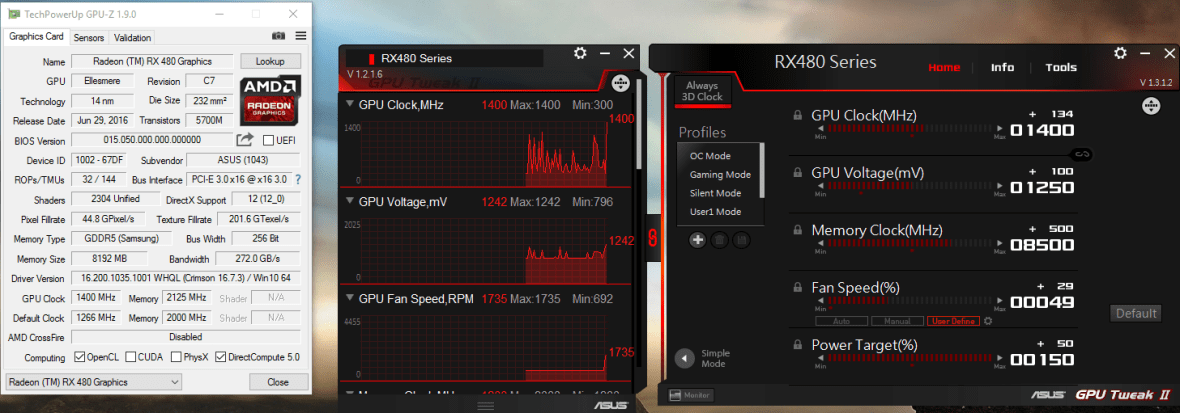Open the Info tab in GPU Tweak

click(1002, 67)
